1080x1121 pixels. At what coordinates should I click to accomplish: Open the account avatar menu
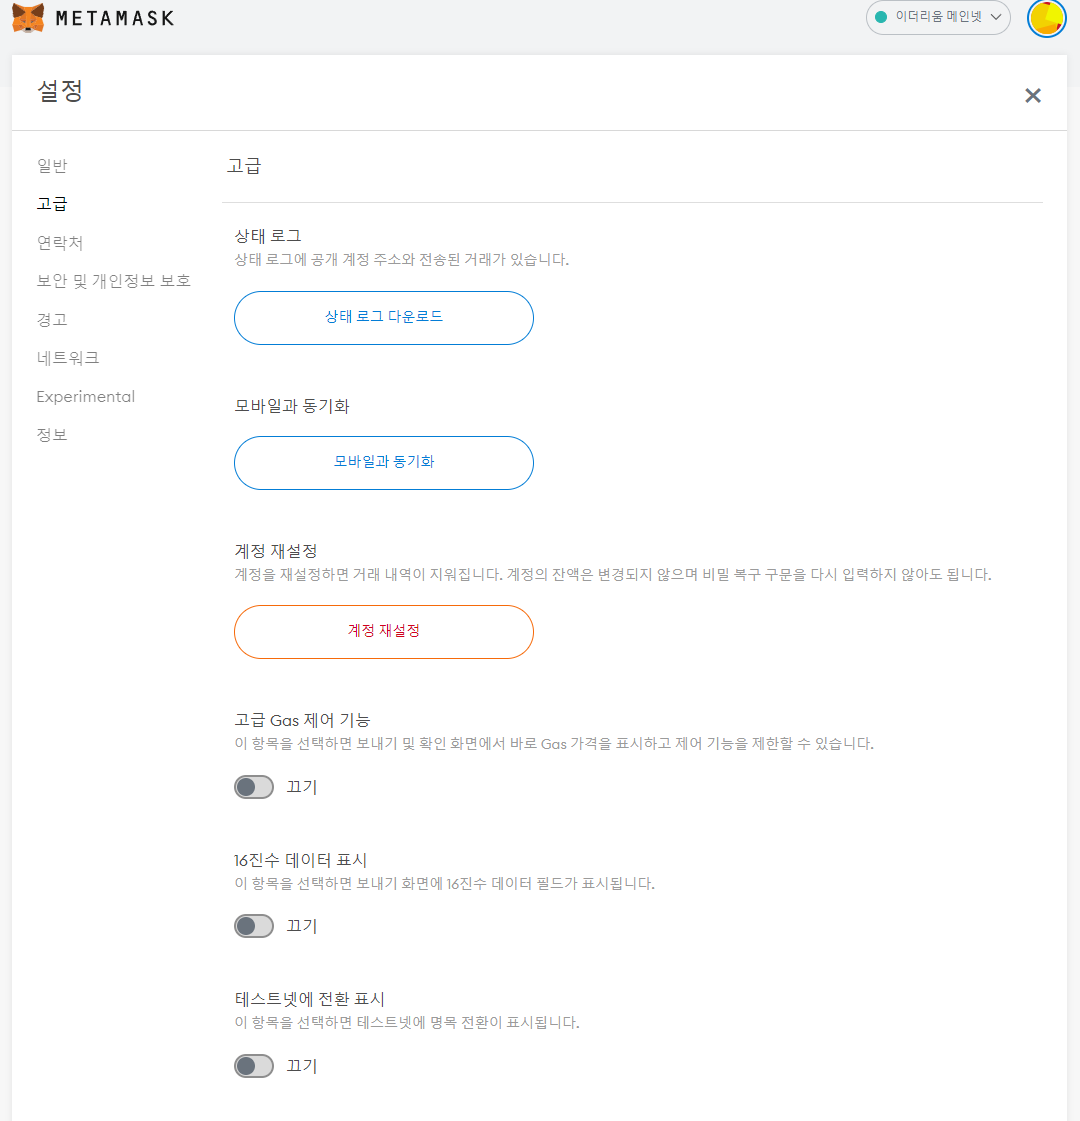[x=1046, y=18]
